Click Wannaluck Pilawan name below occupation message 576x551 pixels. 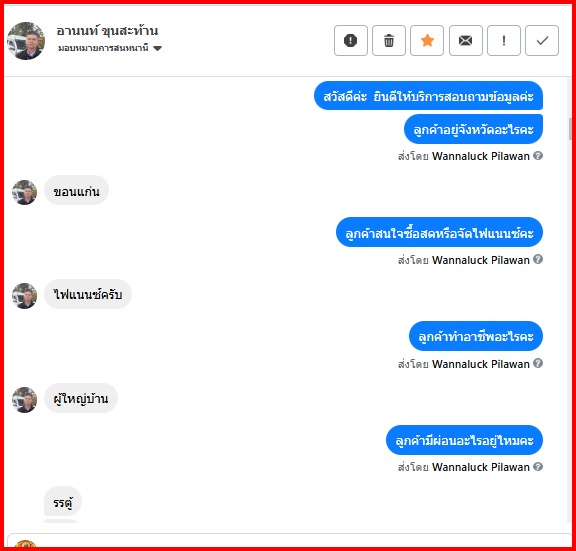point(480,364)
